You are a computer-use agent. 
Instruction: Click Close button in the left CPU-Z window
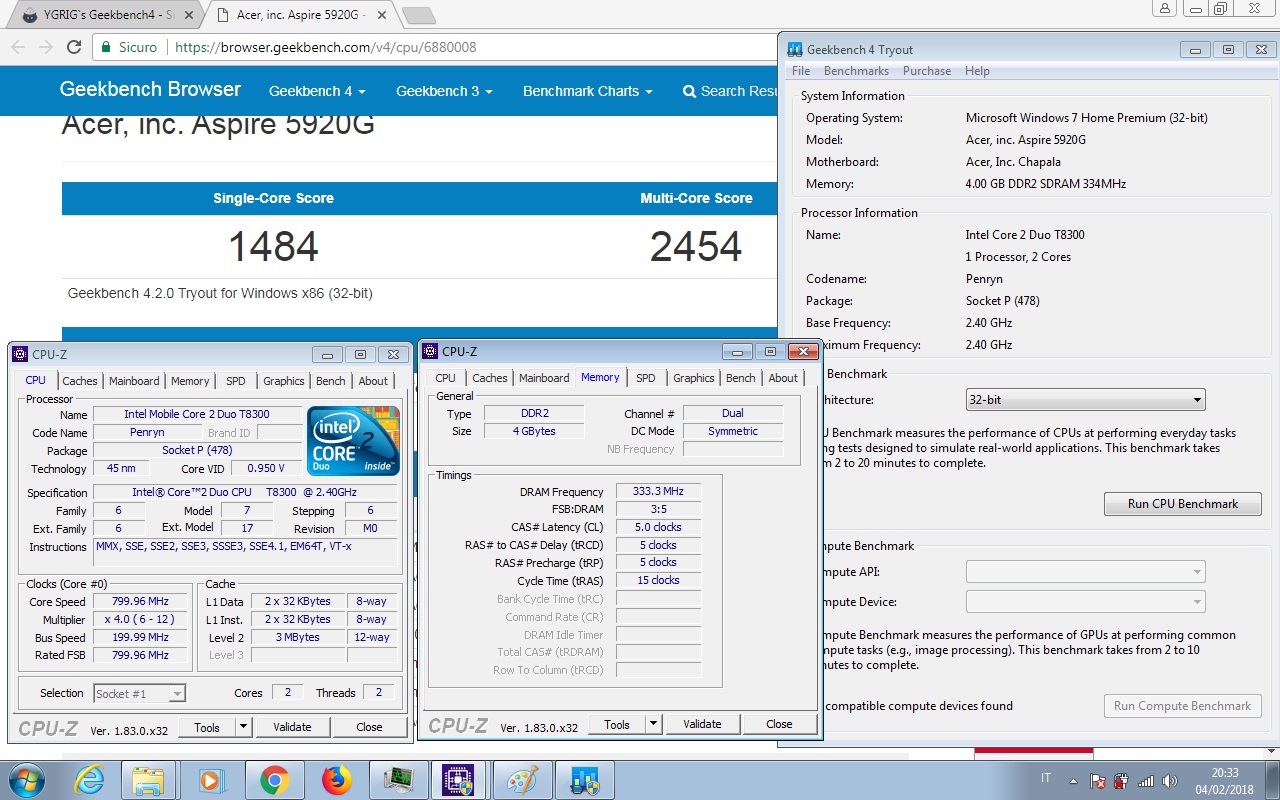pos(369,727)
